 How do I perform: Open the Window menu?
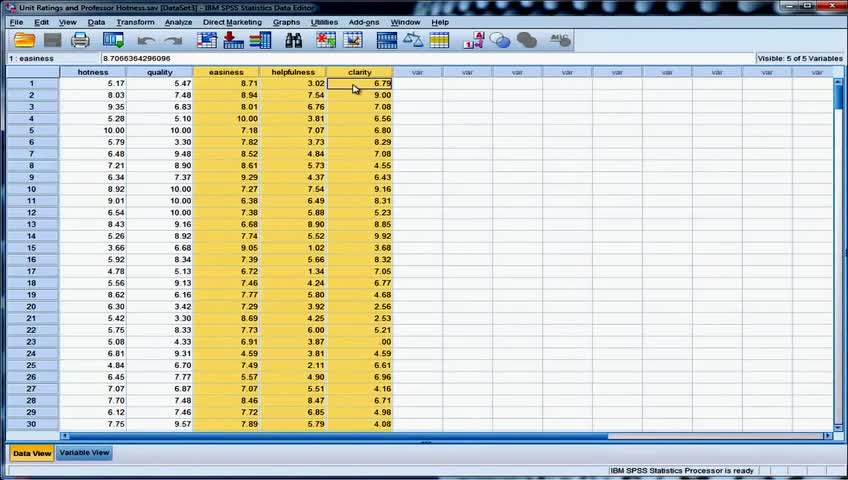405,22
